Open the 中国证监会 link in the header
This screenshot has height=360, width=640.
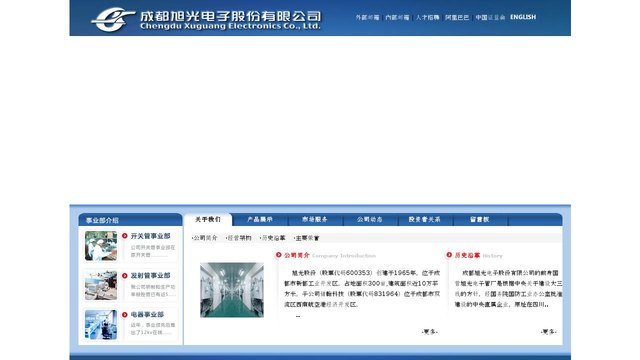pyautogui.click(x=490, y=17)
